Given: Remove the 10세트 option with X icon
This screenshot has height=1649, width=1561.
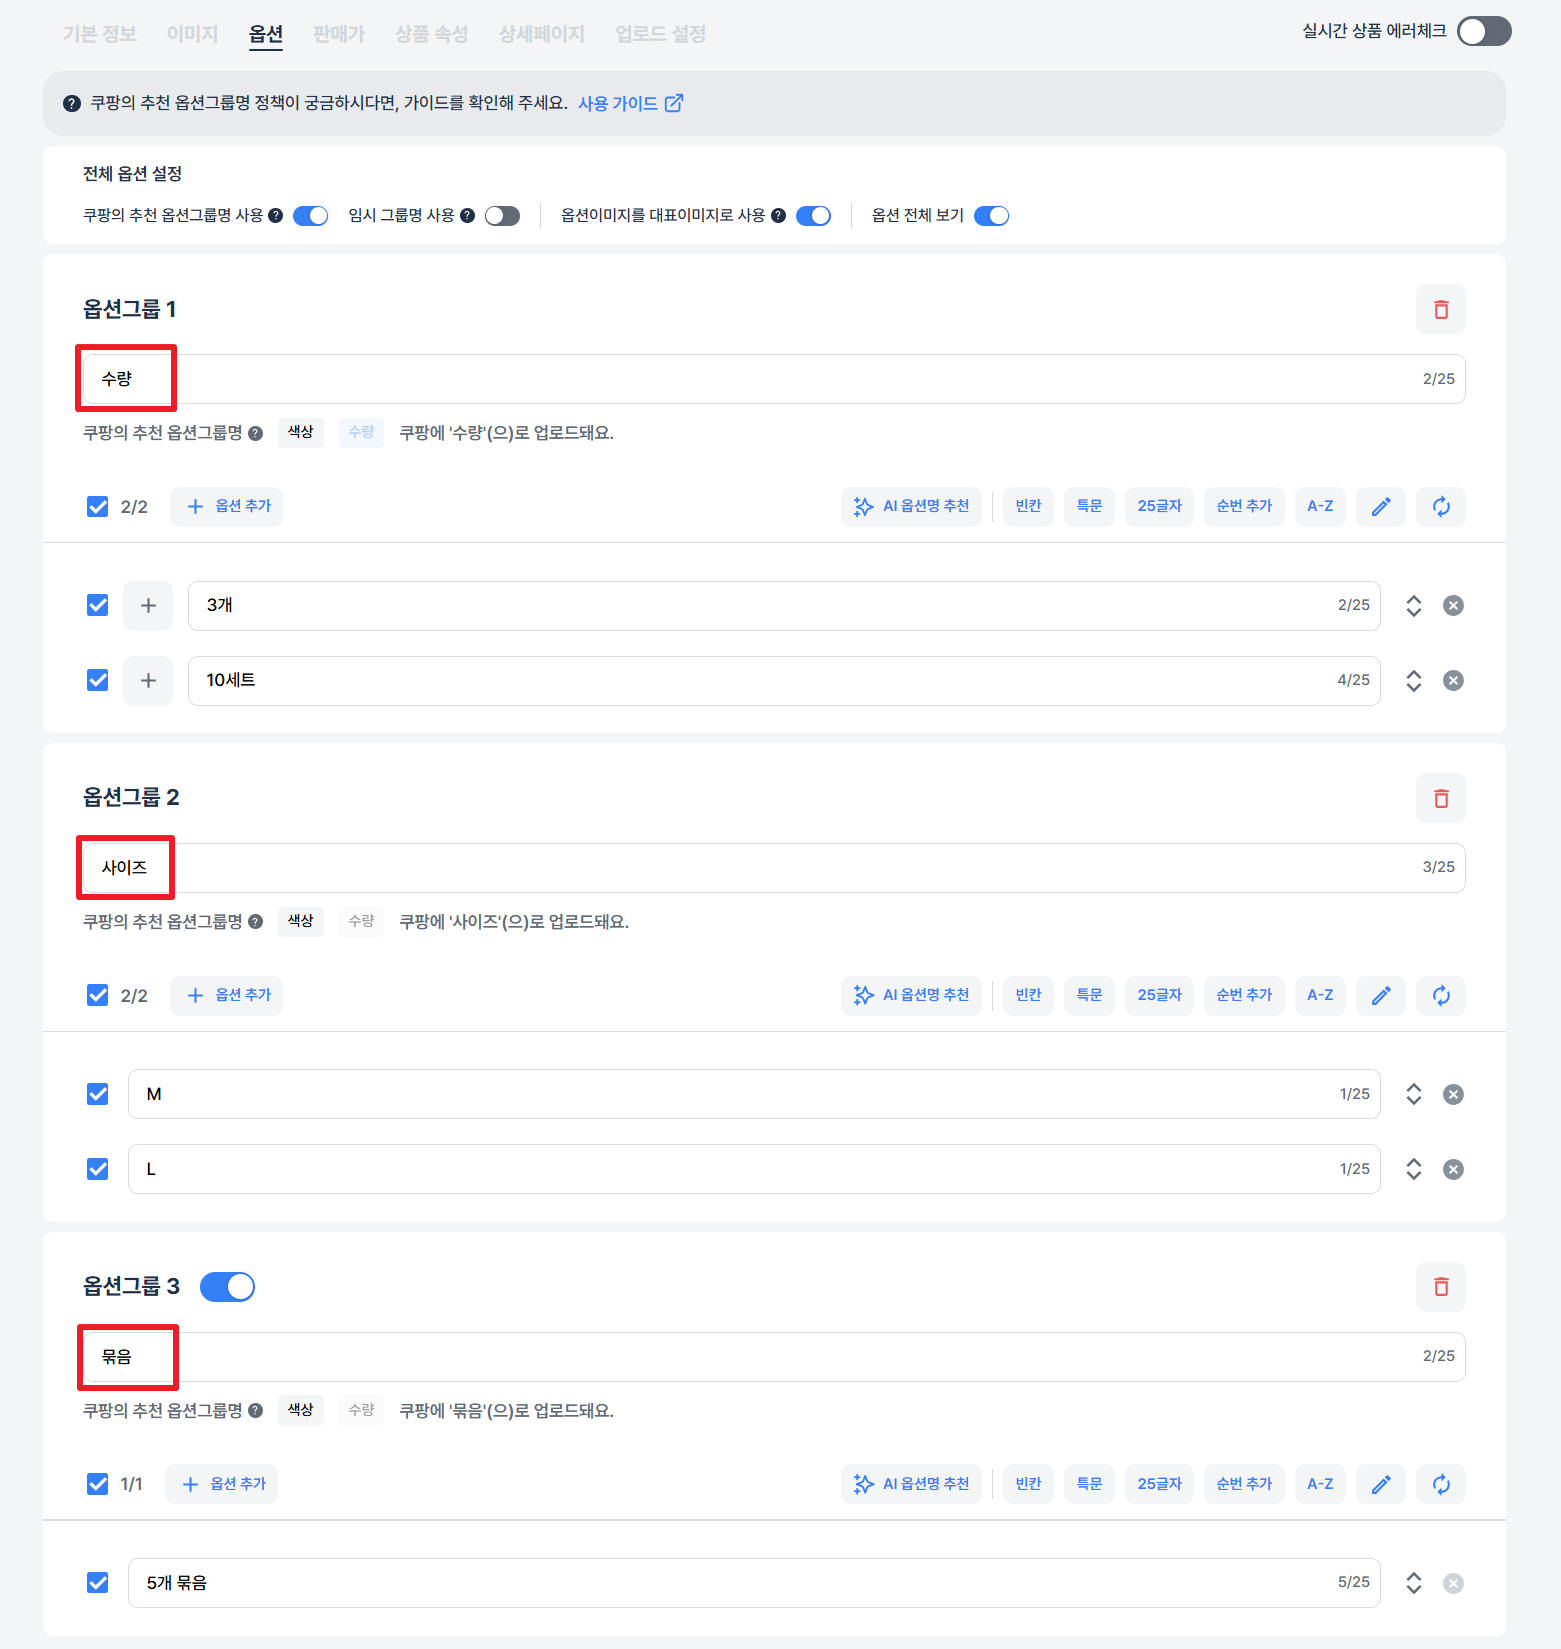Looking at the screenshot, I should pos(1453,680).
